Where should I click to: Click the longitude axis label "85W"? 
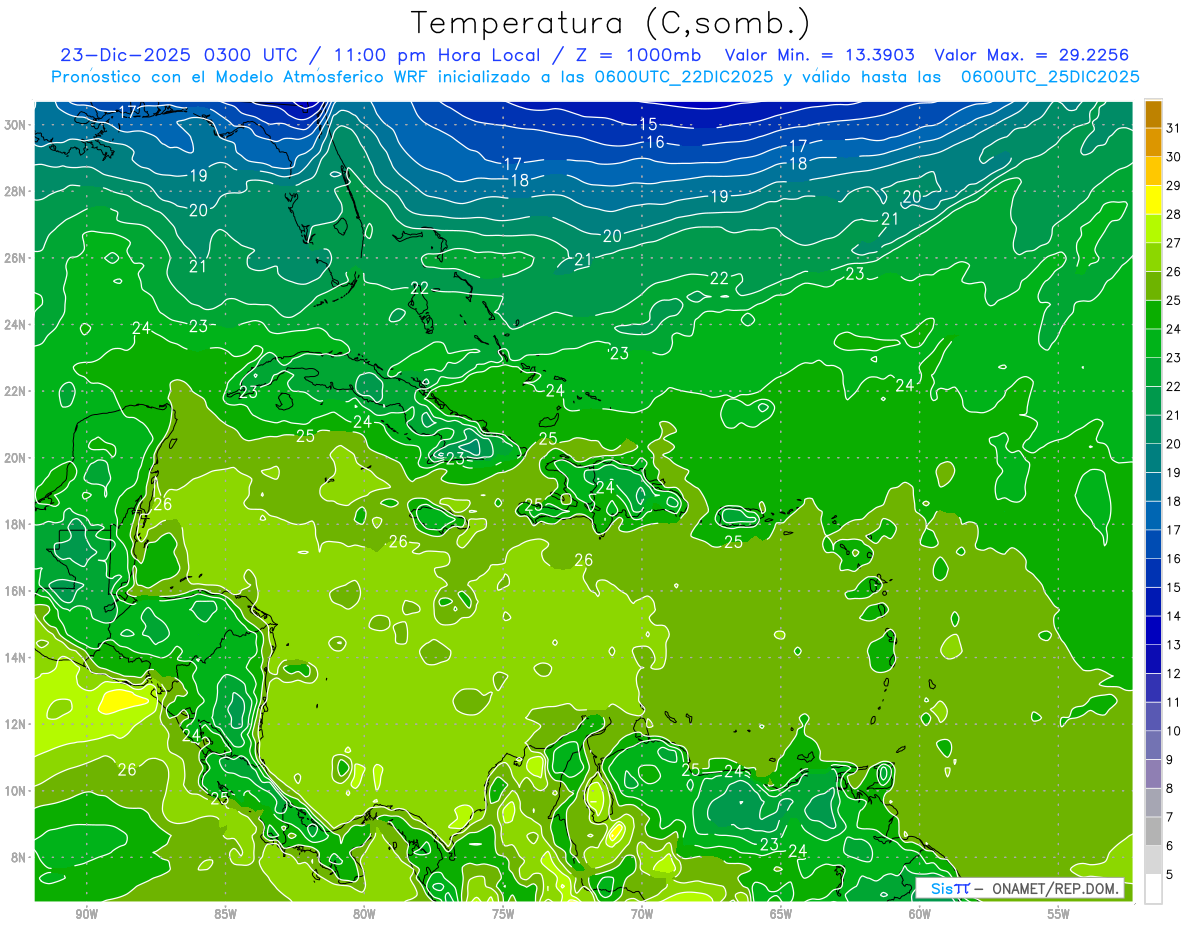click(x=225, y=913)
